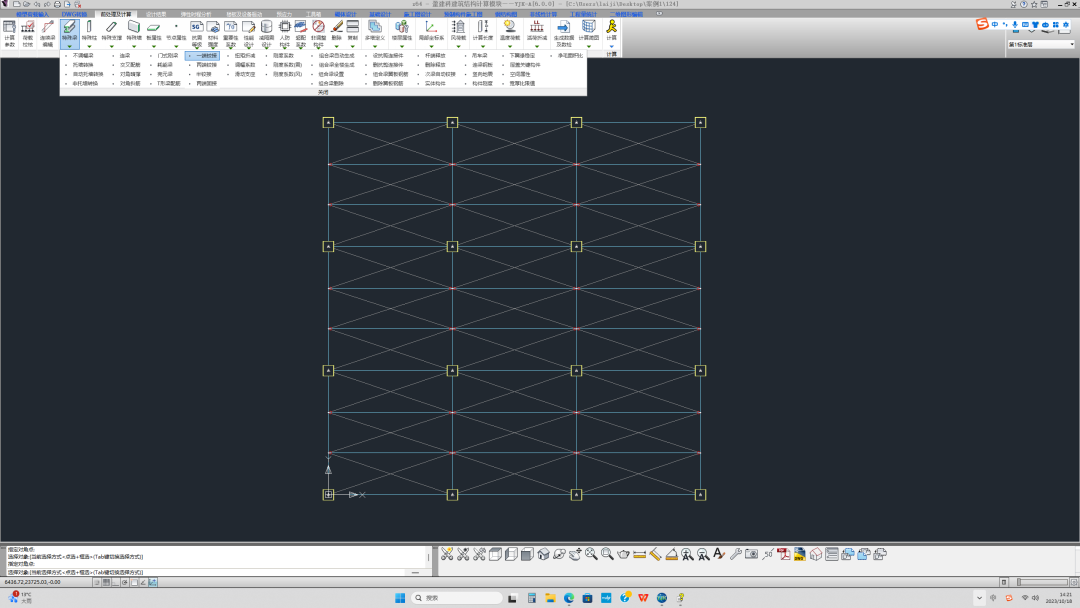
Task: Expand the dropdown arrow under 楼层属性
Action: [402, 46]
